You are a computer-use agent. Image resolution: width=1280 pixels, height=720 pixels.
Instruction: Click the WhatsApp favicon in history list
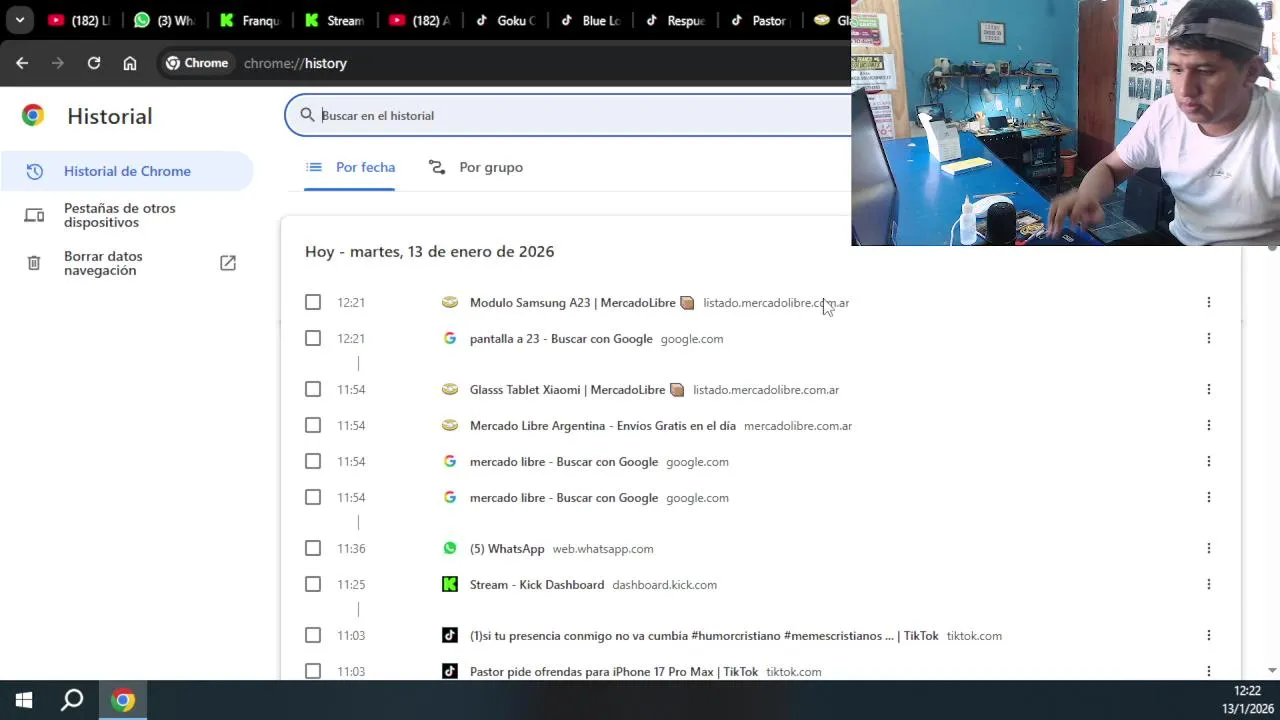450,548
